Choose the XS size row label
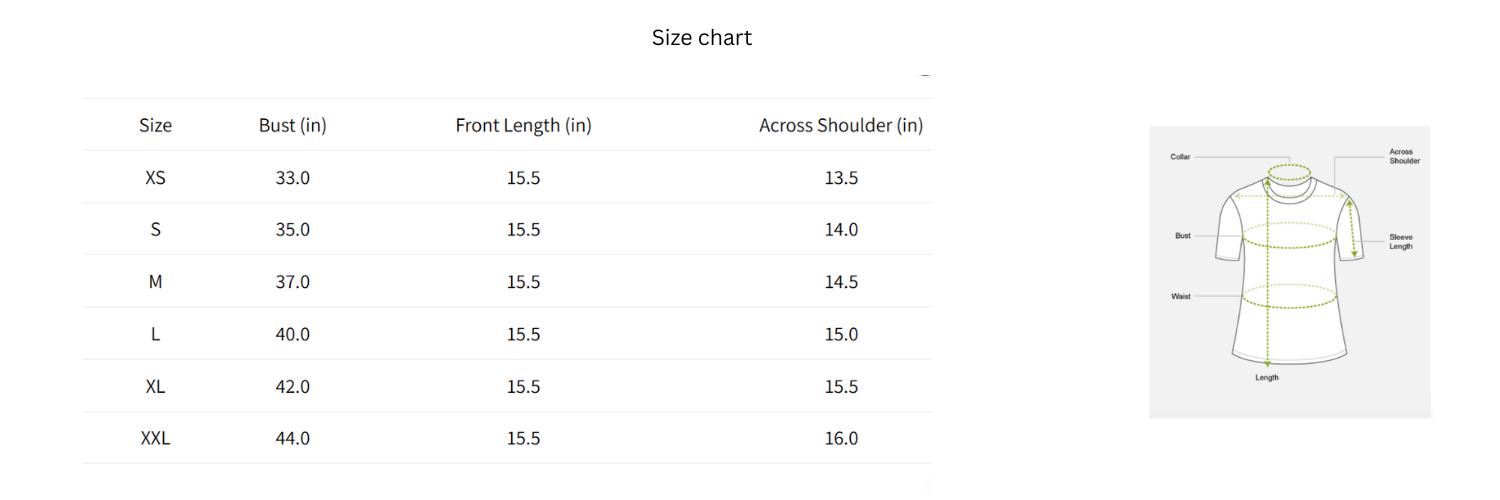The width and height of the screenshot is (1500, 500). [155, 178]
